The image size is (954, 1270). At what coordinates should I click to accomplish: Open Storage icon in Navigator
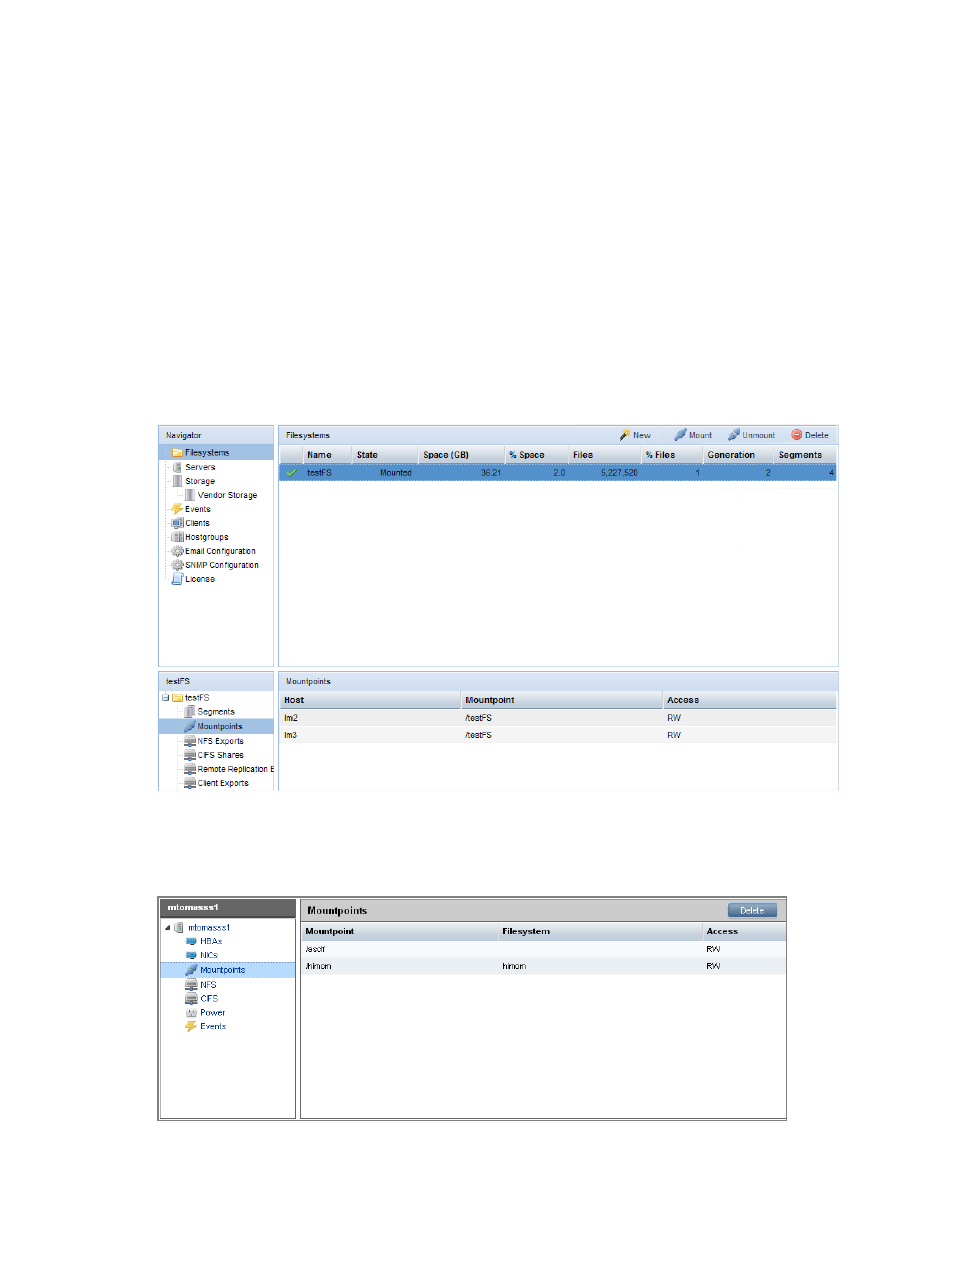[177, 481]
